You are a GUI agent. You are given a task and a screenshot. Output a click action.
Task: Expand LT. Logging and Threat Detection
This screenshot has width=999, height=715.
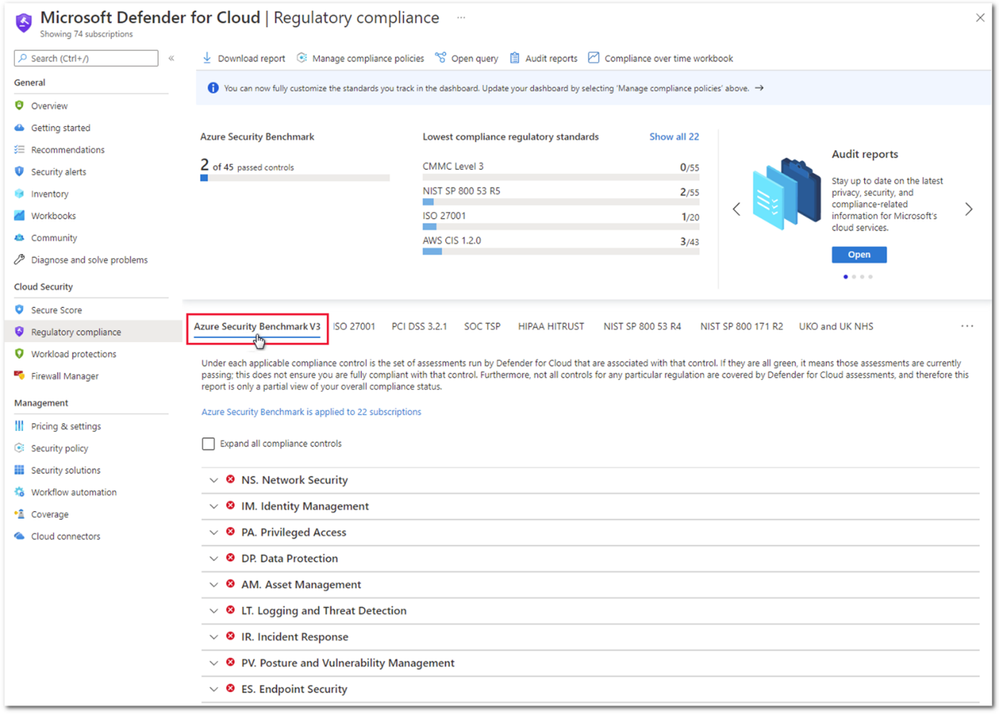pos(213,610)
